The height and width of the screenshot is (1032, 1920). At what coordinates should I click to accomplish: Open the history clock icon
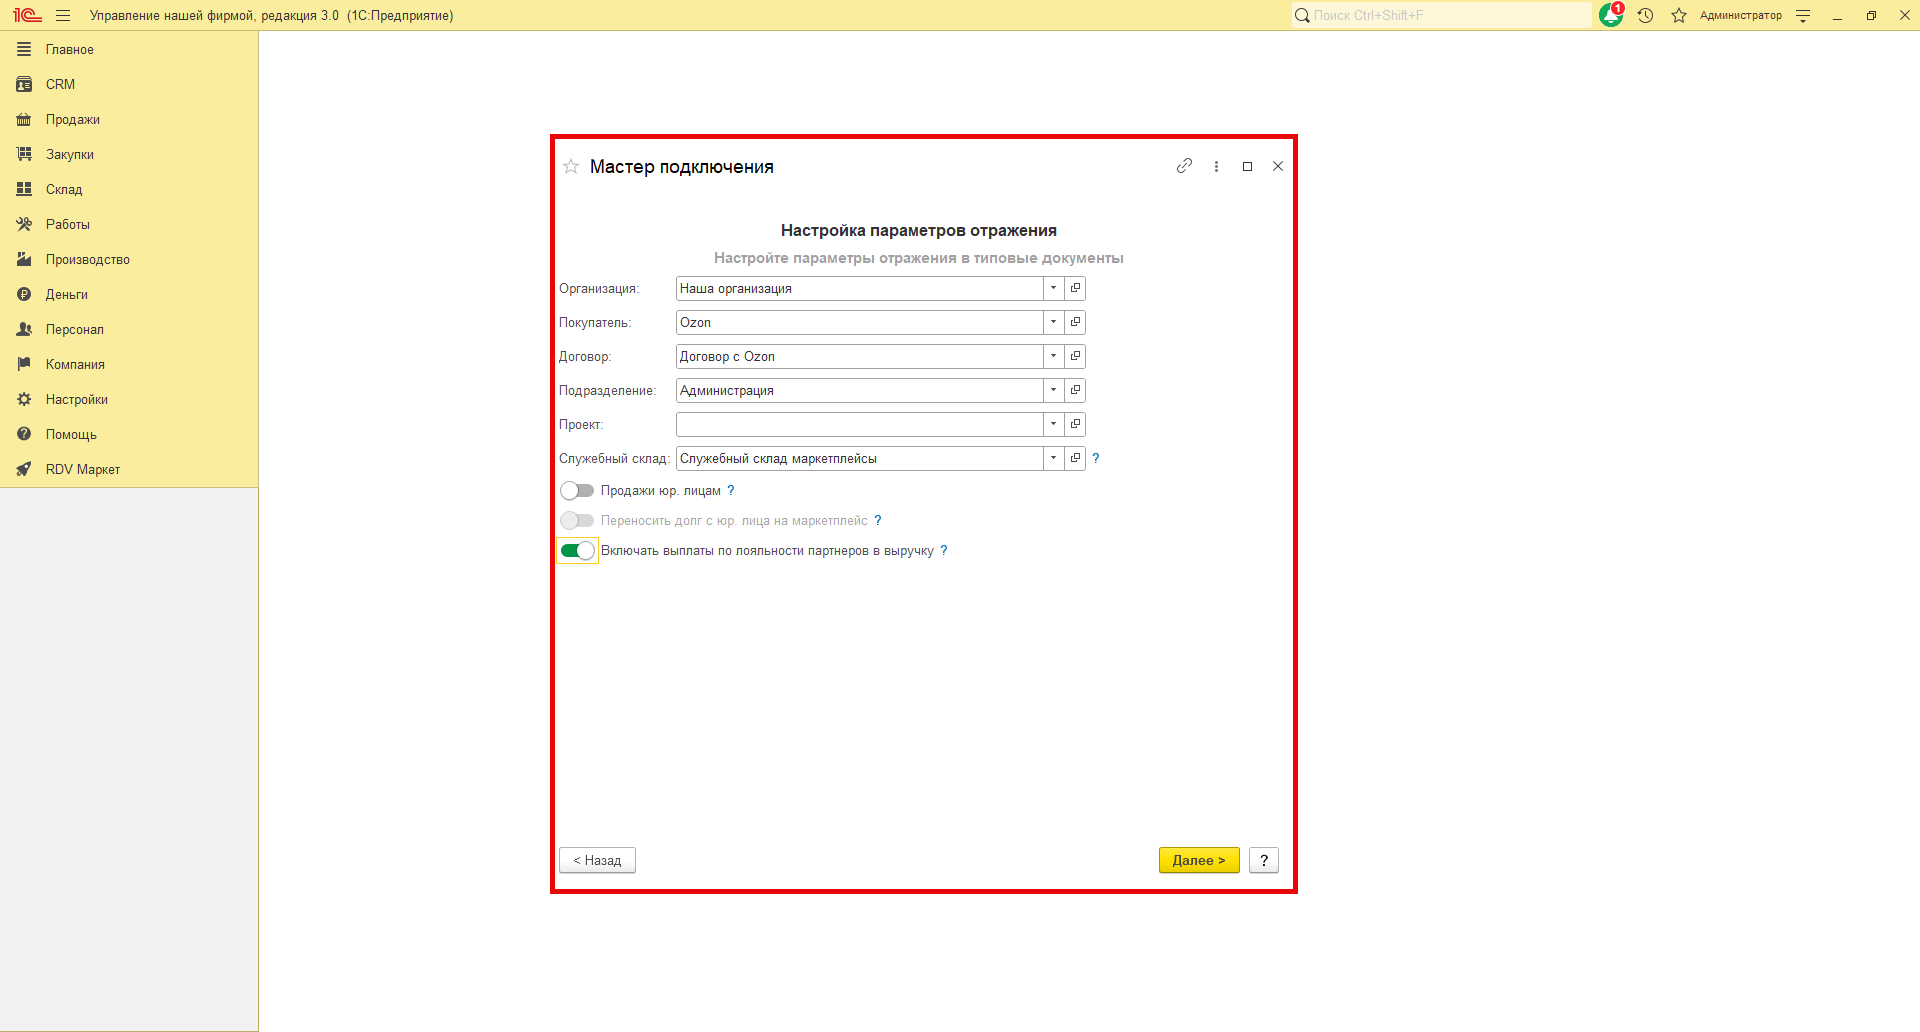(1645, 15)
